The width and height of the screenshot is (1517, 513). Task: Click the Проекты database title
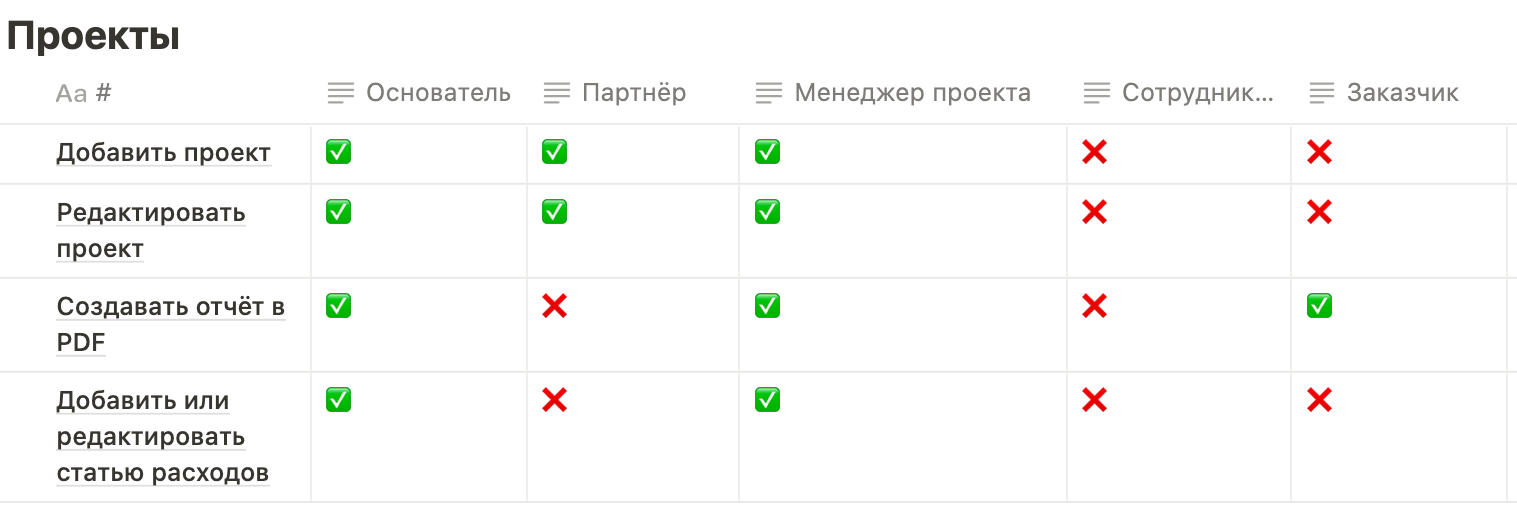coord(93,37)
